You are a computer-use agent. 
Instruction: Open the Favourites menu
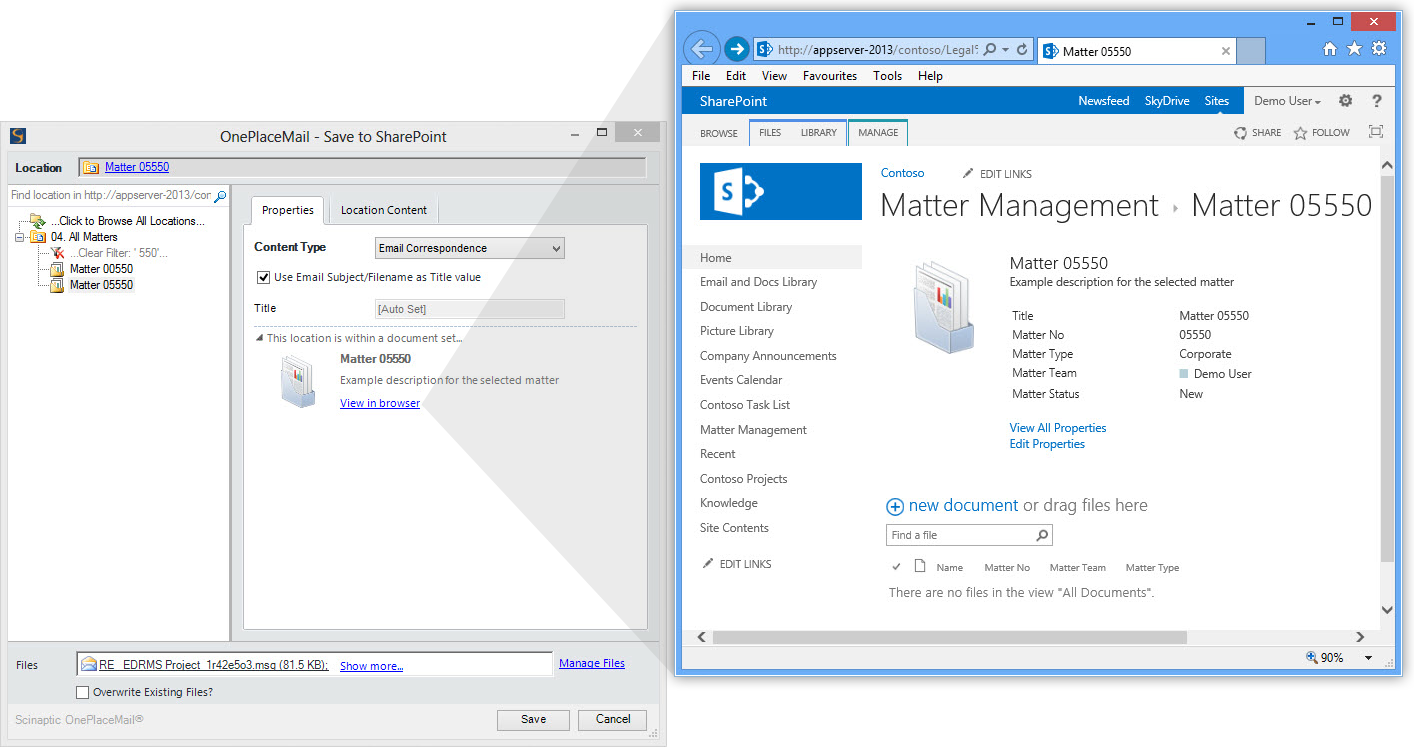point(829,75)
